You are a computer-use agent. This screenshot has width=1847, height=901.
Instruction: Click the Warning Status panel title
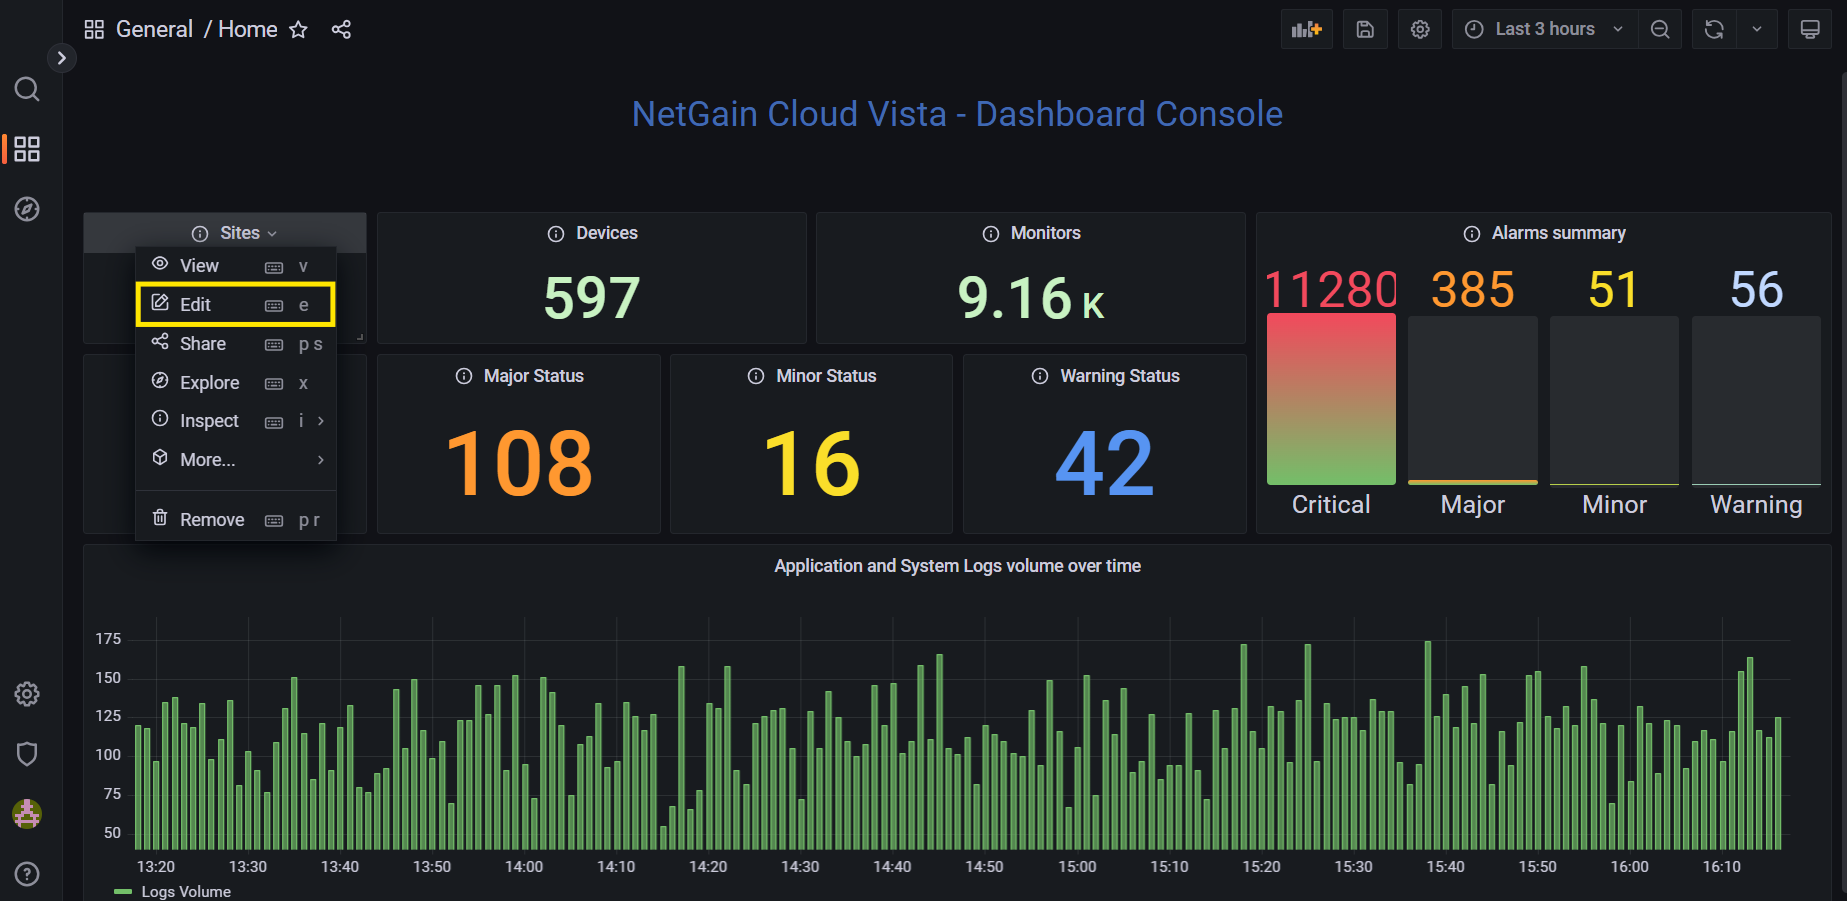(x=1120, y=376)
